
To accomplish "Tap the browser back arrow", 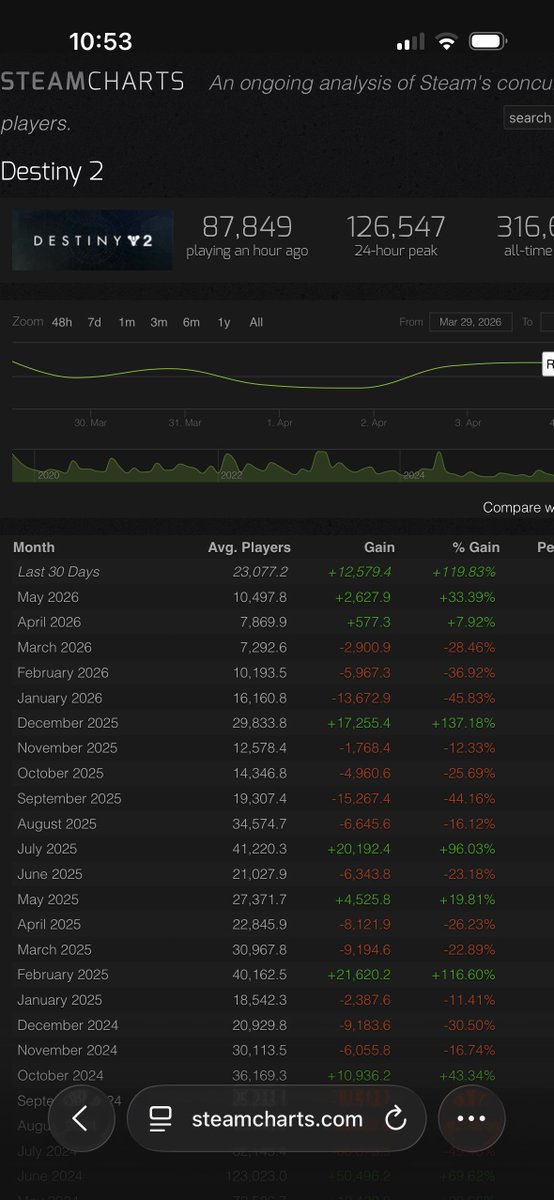I will pyautogui.click(x=80, y=1119).
